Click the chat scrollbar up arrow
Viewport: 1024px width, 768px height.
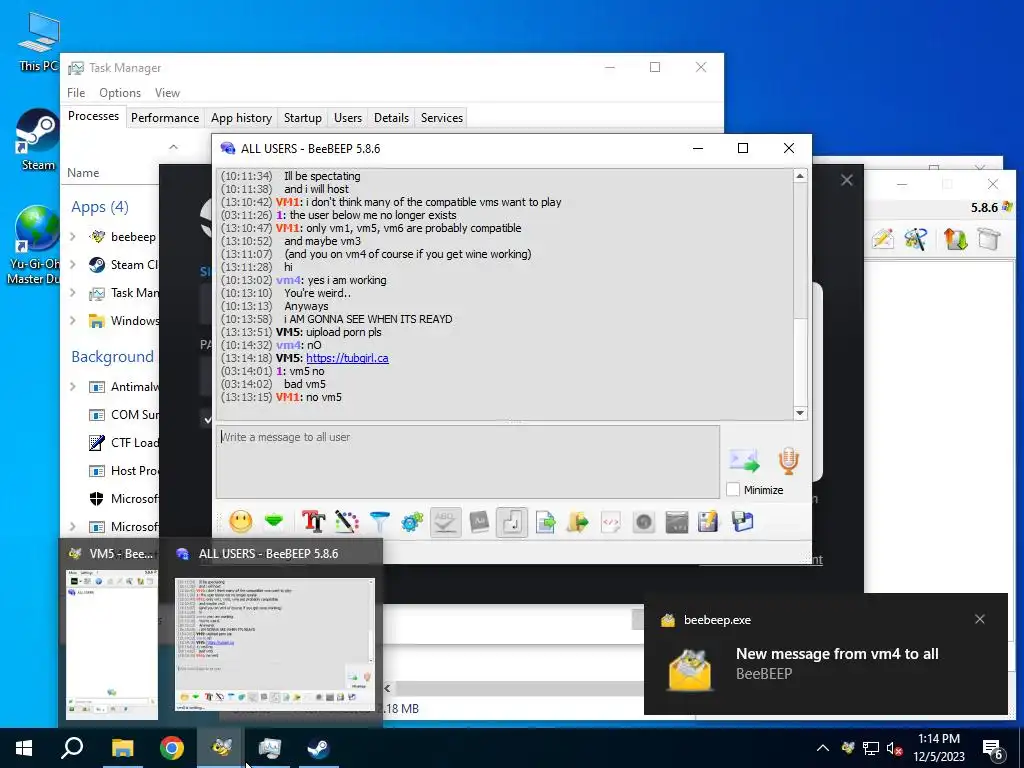pos(800,176)
